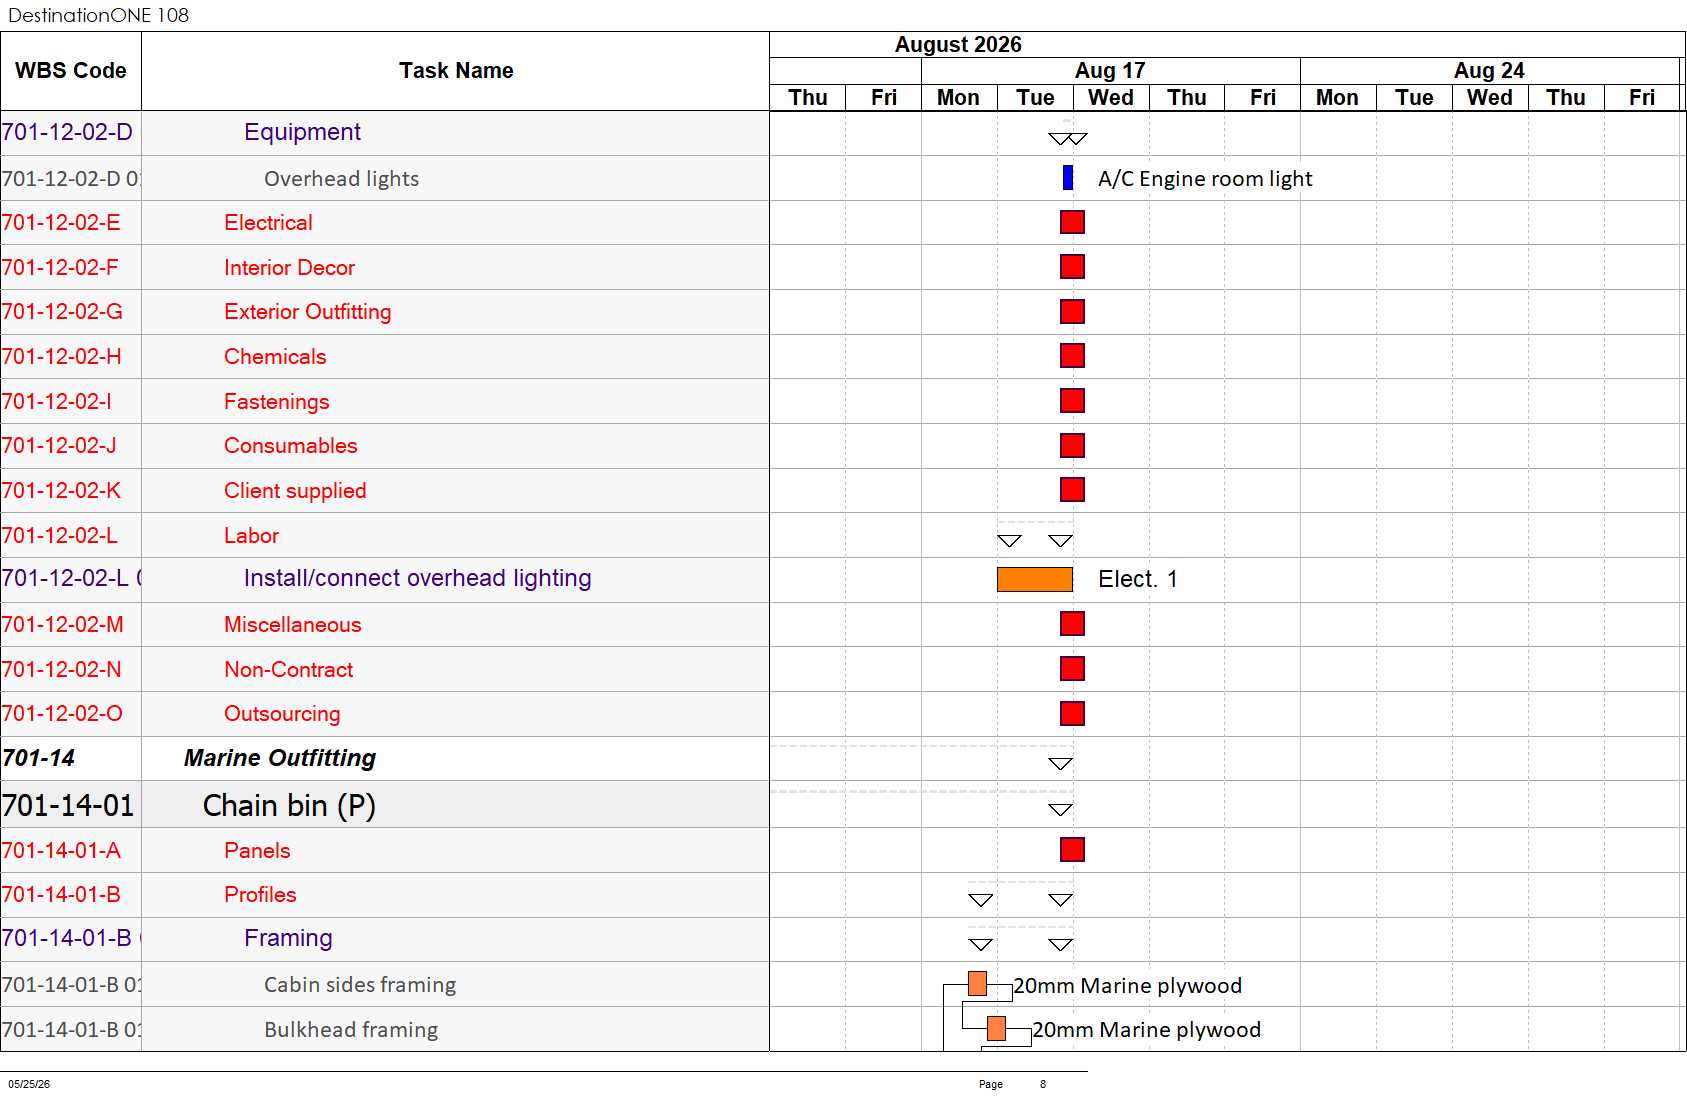Click the orange Install/connect overhead lighting bar
The image size is (1687, 1097).
coord(1035,579)
